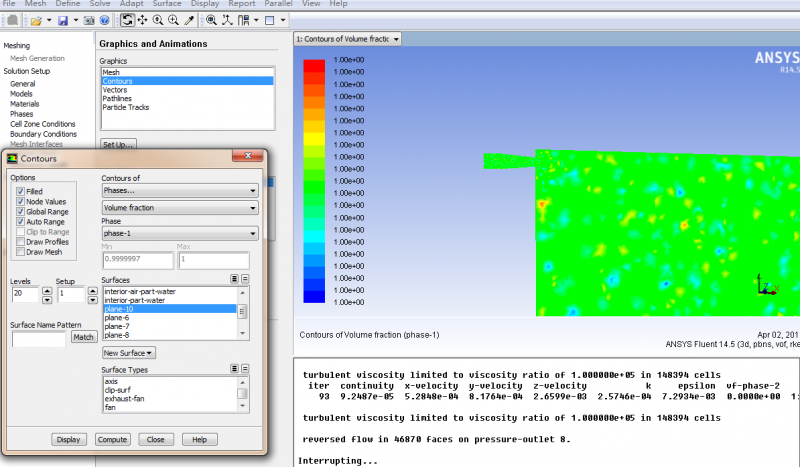
Task: Open the Volume fraction dropdown
Action: tap(180, 208)
